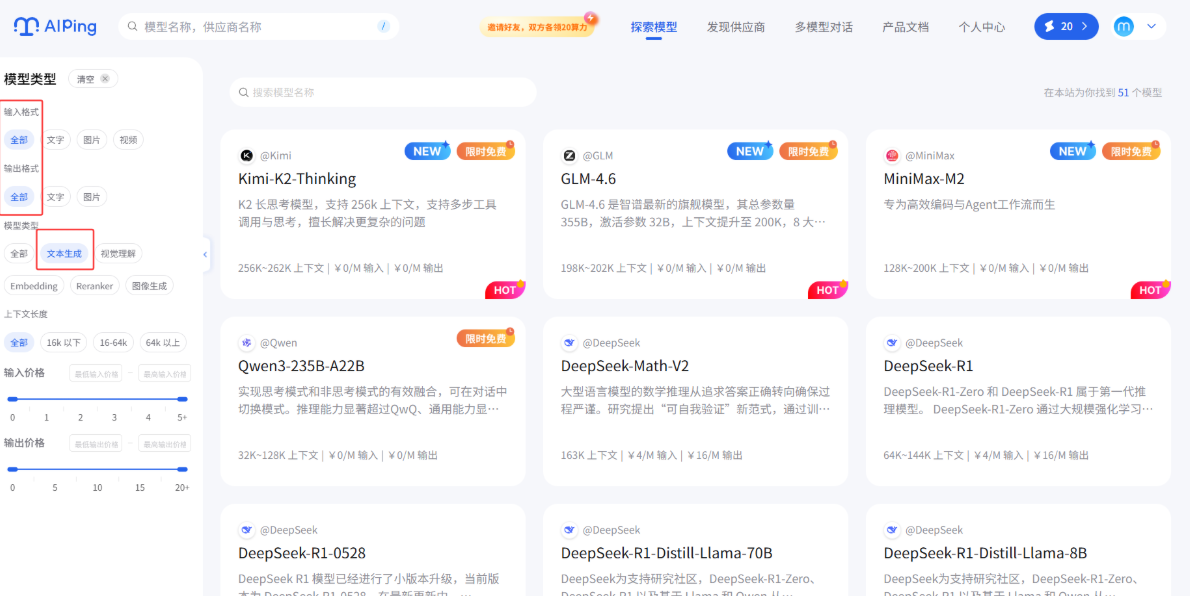Select the 文字 input format filter
The height and width of the screenshot is (597, 1190).
pyautogui.click(x=55, y=140)
